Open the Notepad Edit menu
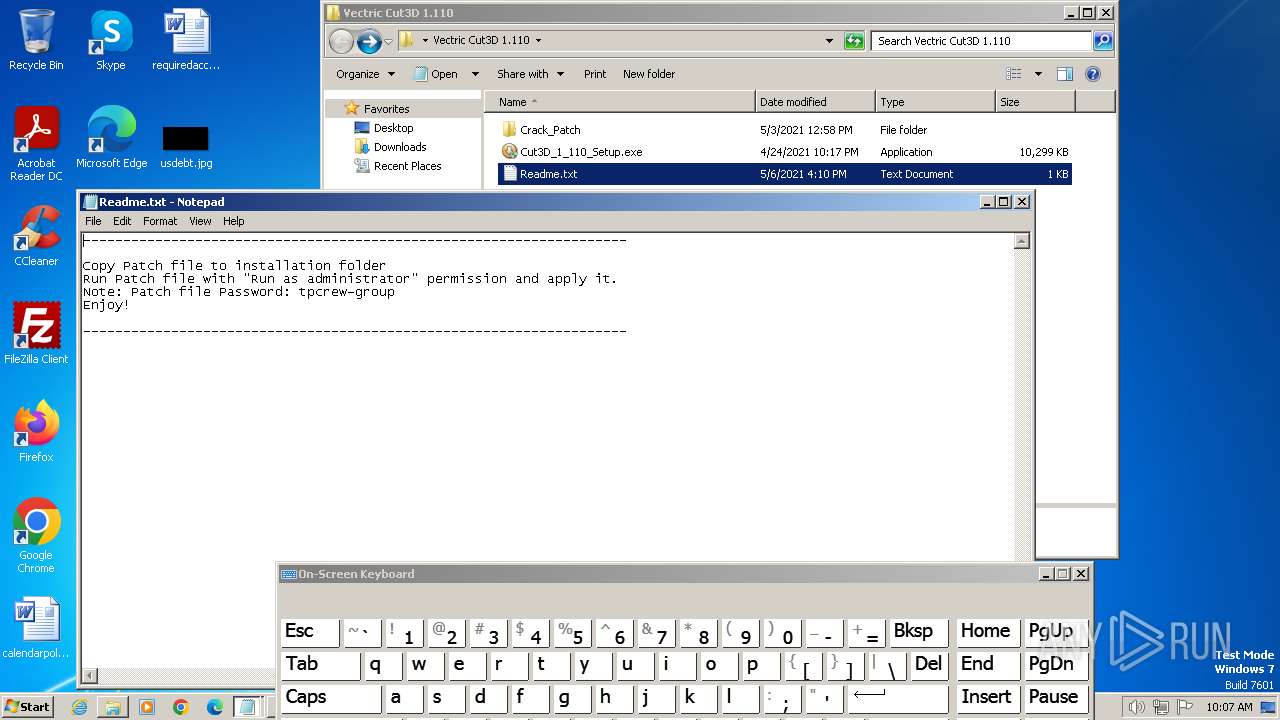 click(122, 221)
